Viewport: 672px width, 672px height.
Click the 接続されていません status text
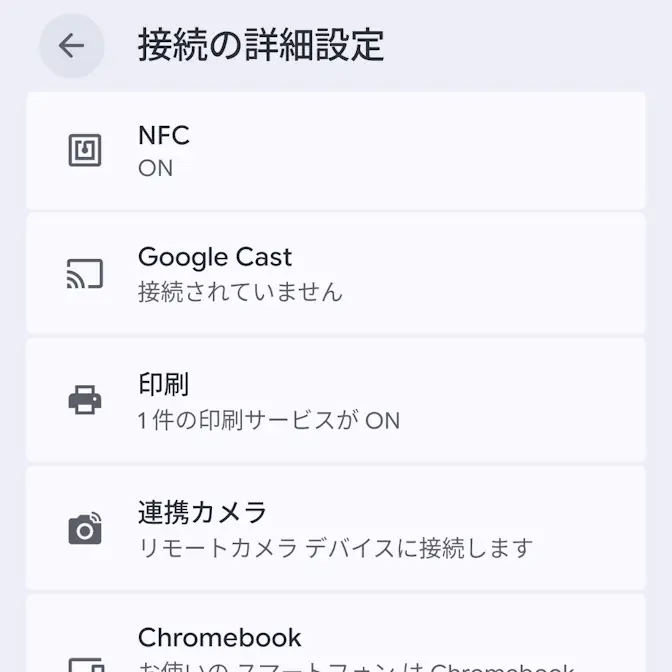click(240, 292)
